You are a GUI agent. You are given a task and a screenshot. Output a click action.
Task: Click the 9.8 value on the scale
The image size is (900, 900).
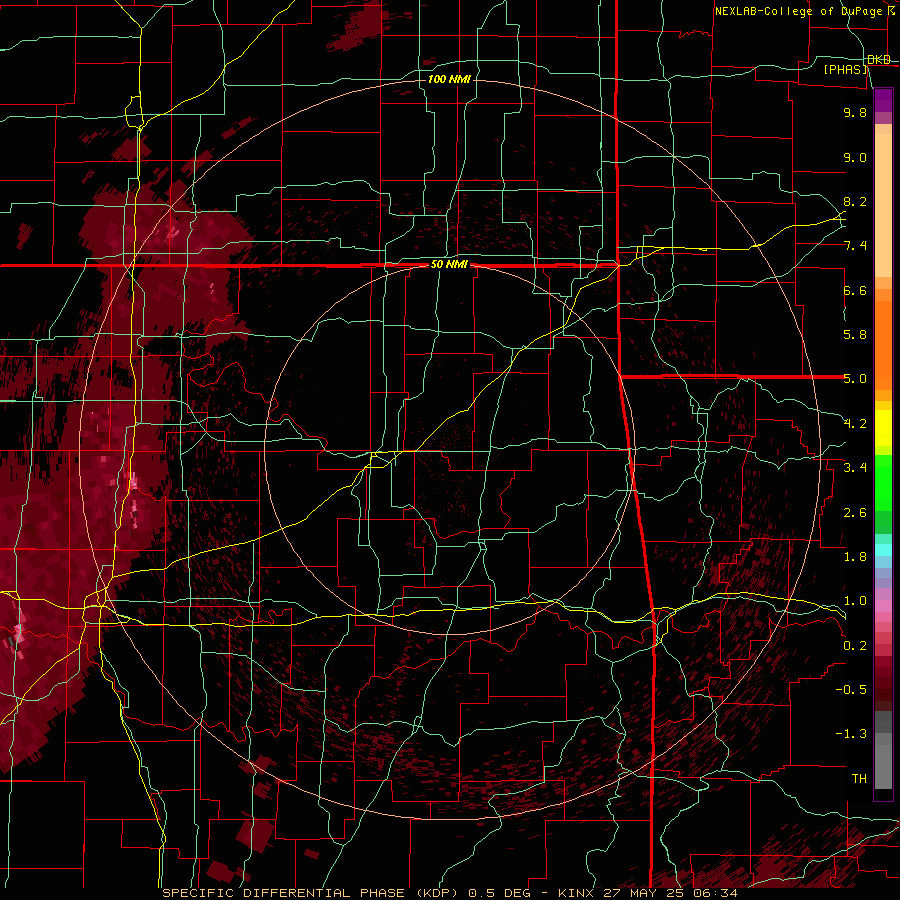point(855,112)
